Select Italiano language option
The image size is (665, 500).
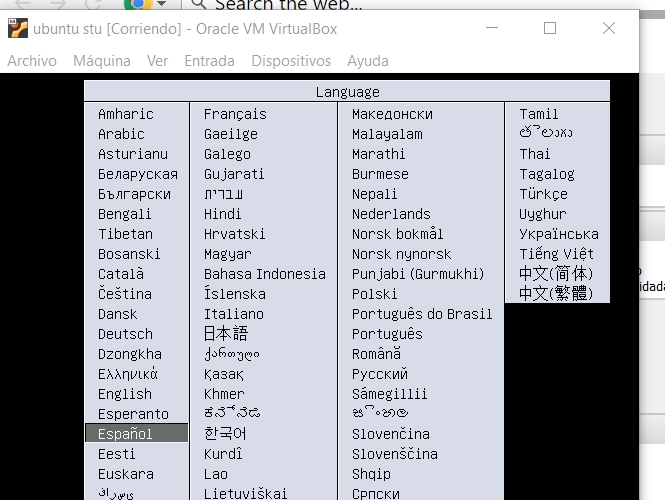point(234,314)
